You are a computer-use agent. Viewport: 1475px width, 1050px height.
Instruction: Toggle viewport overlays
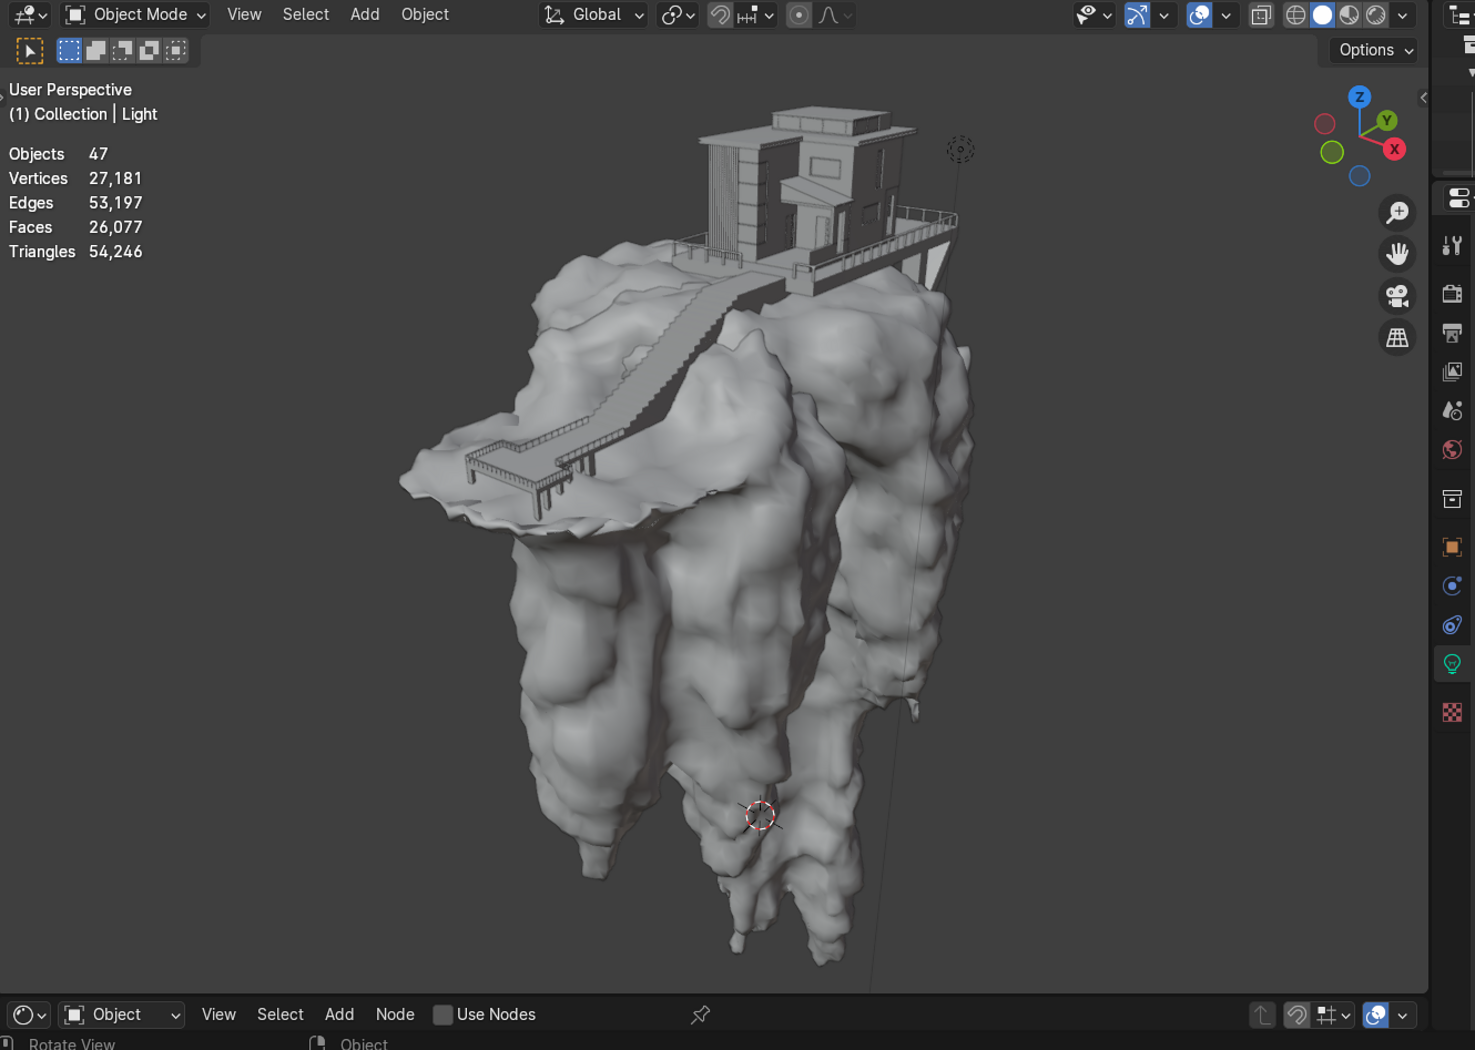coord(1199,15)
